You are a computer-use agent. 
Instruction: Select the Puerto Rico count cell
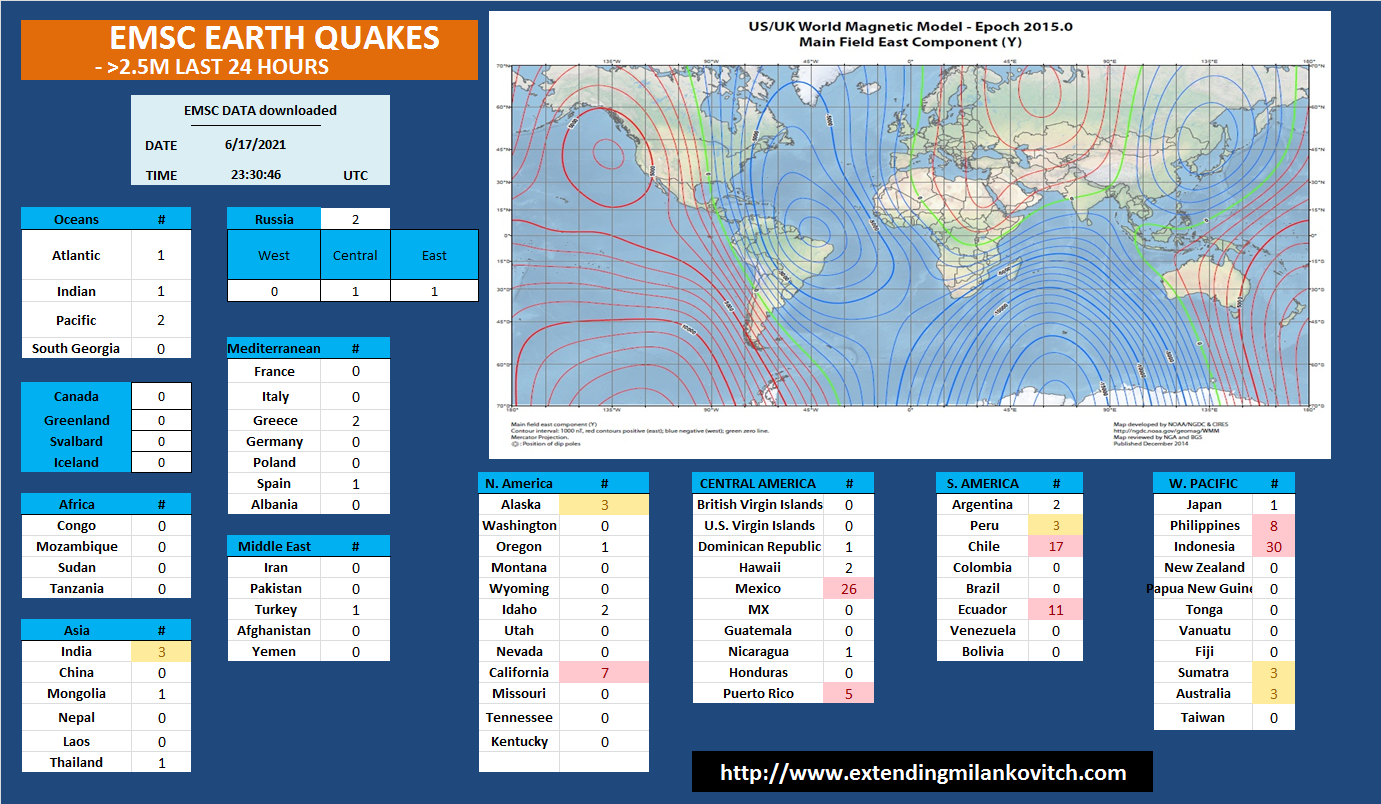click(x=848, y=693)
